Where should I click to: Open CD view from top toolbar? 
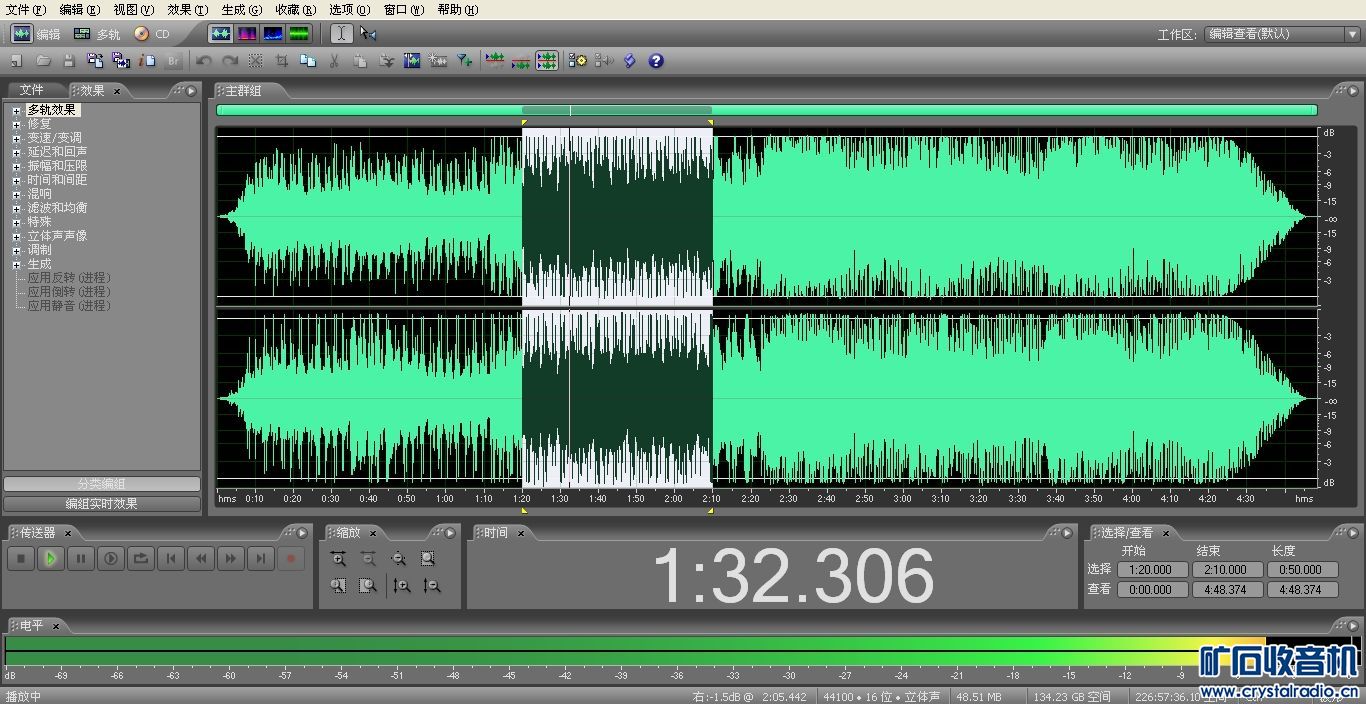[x=152, y=34]
